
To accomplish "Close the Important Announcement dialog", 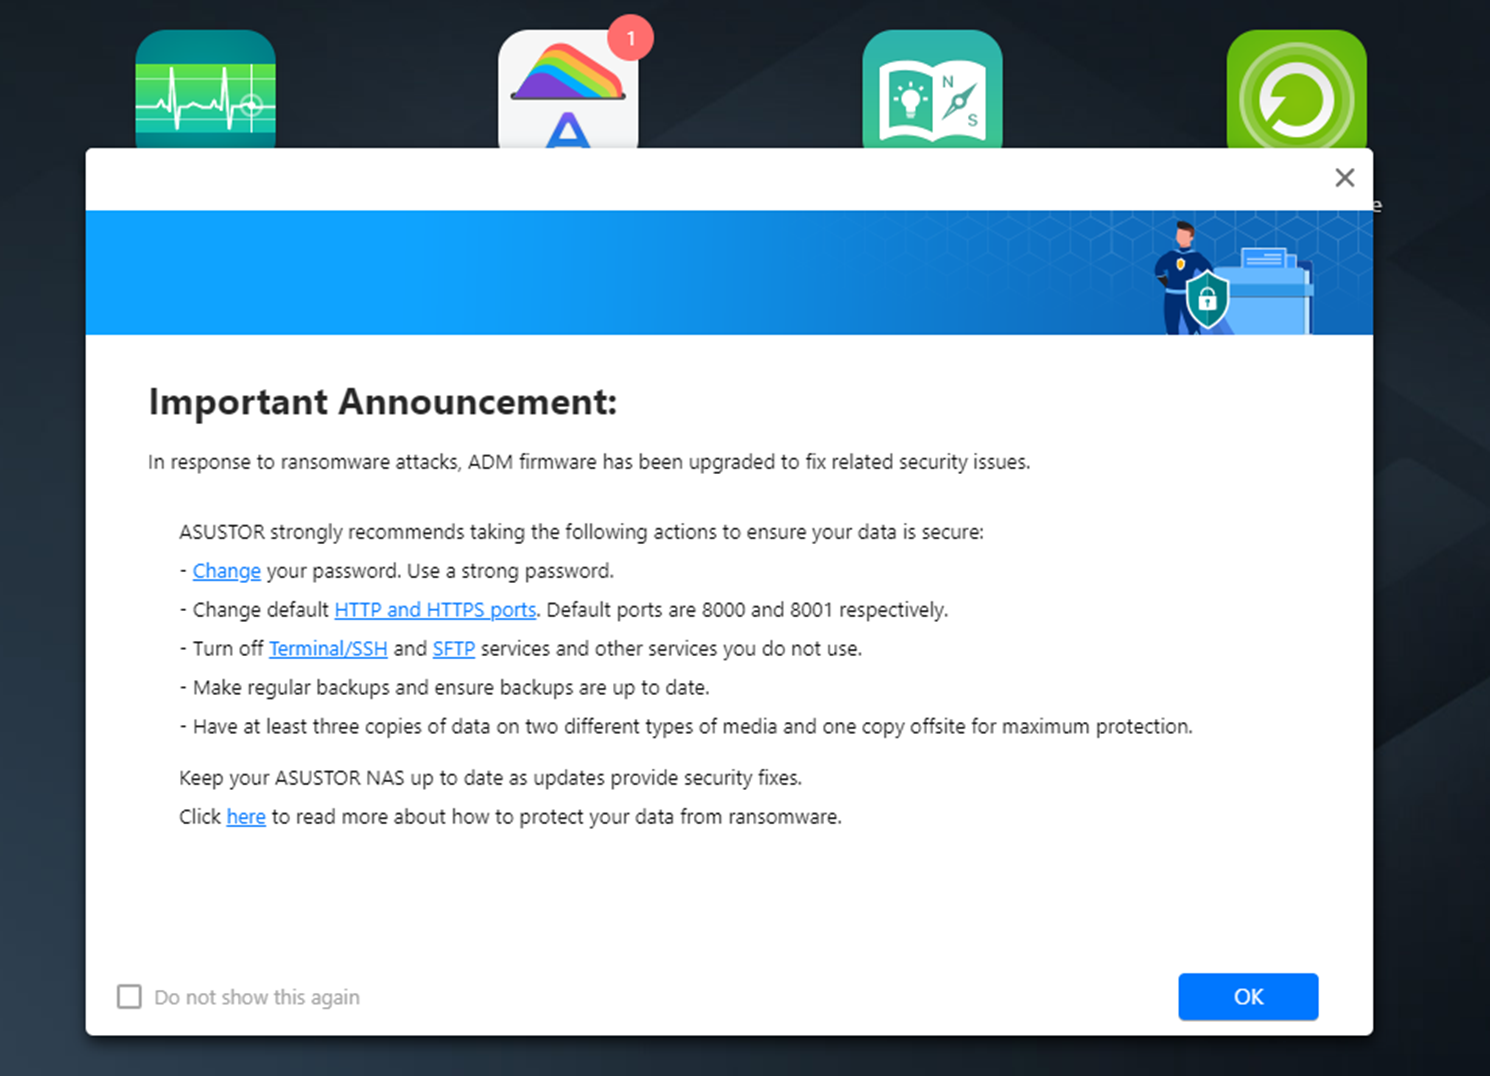I will click(x=1344, y=178).
